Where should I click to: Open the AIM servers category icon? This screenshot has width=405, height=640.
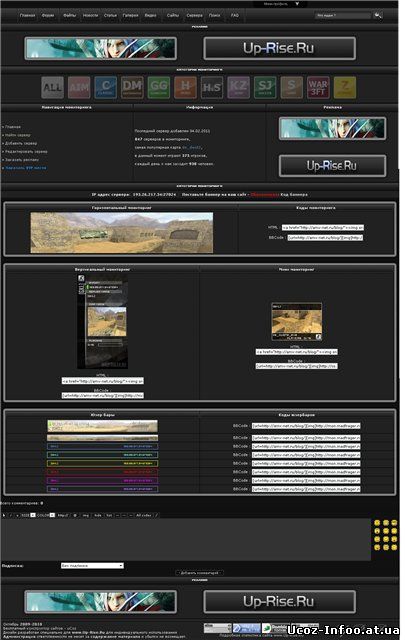click(79, 87)
